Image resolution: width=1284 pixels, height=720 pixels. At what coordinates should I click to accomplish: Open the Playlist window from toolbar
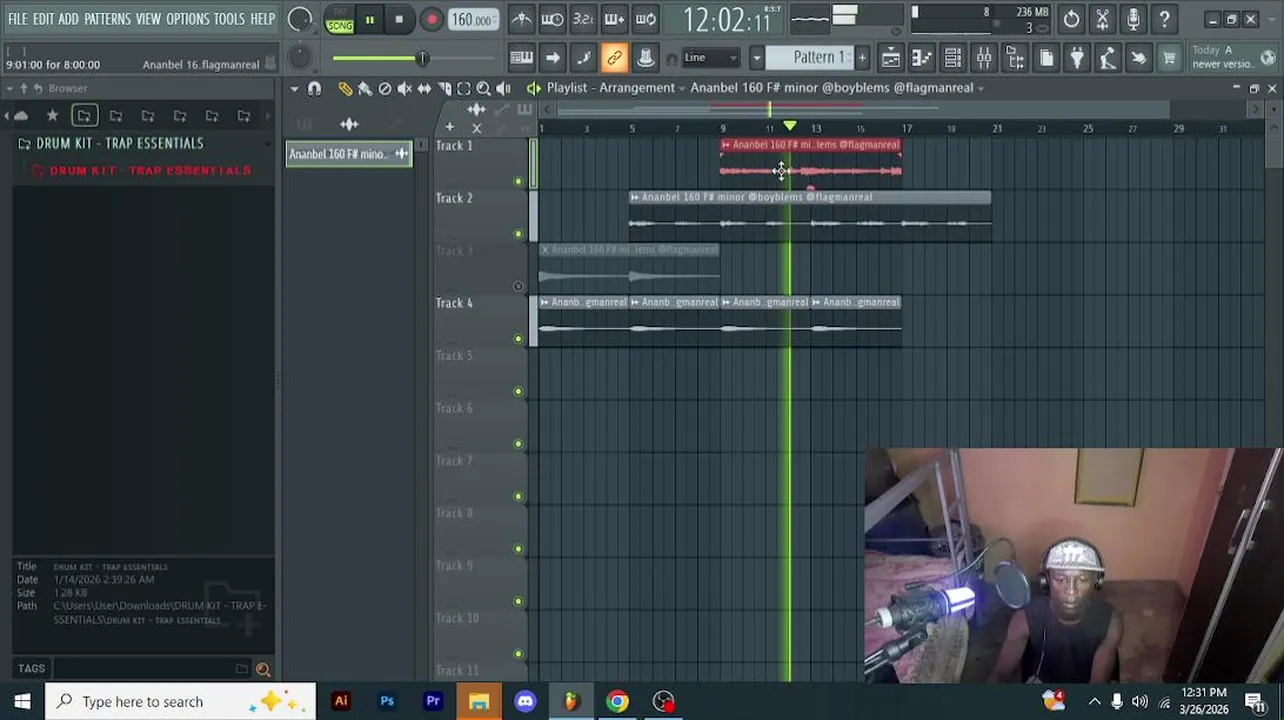[890, 58]
